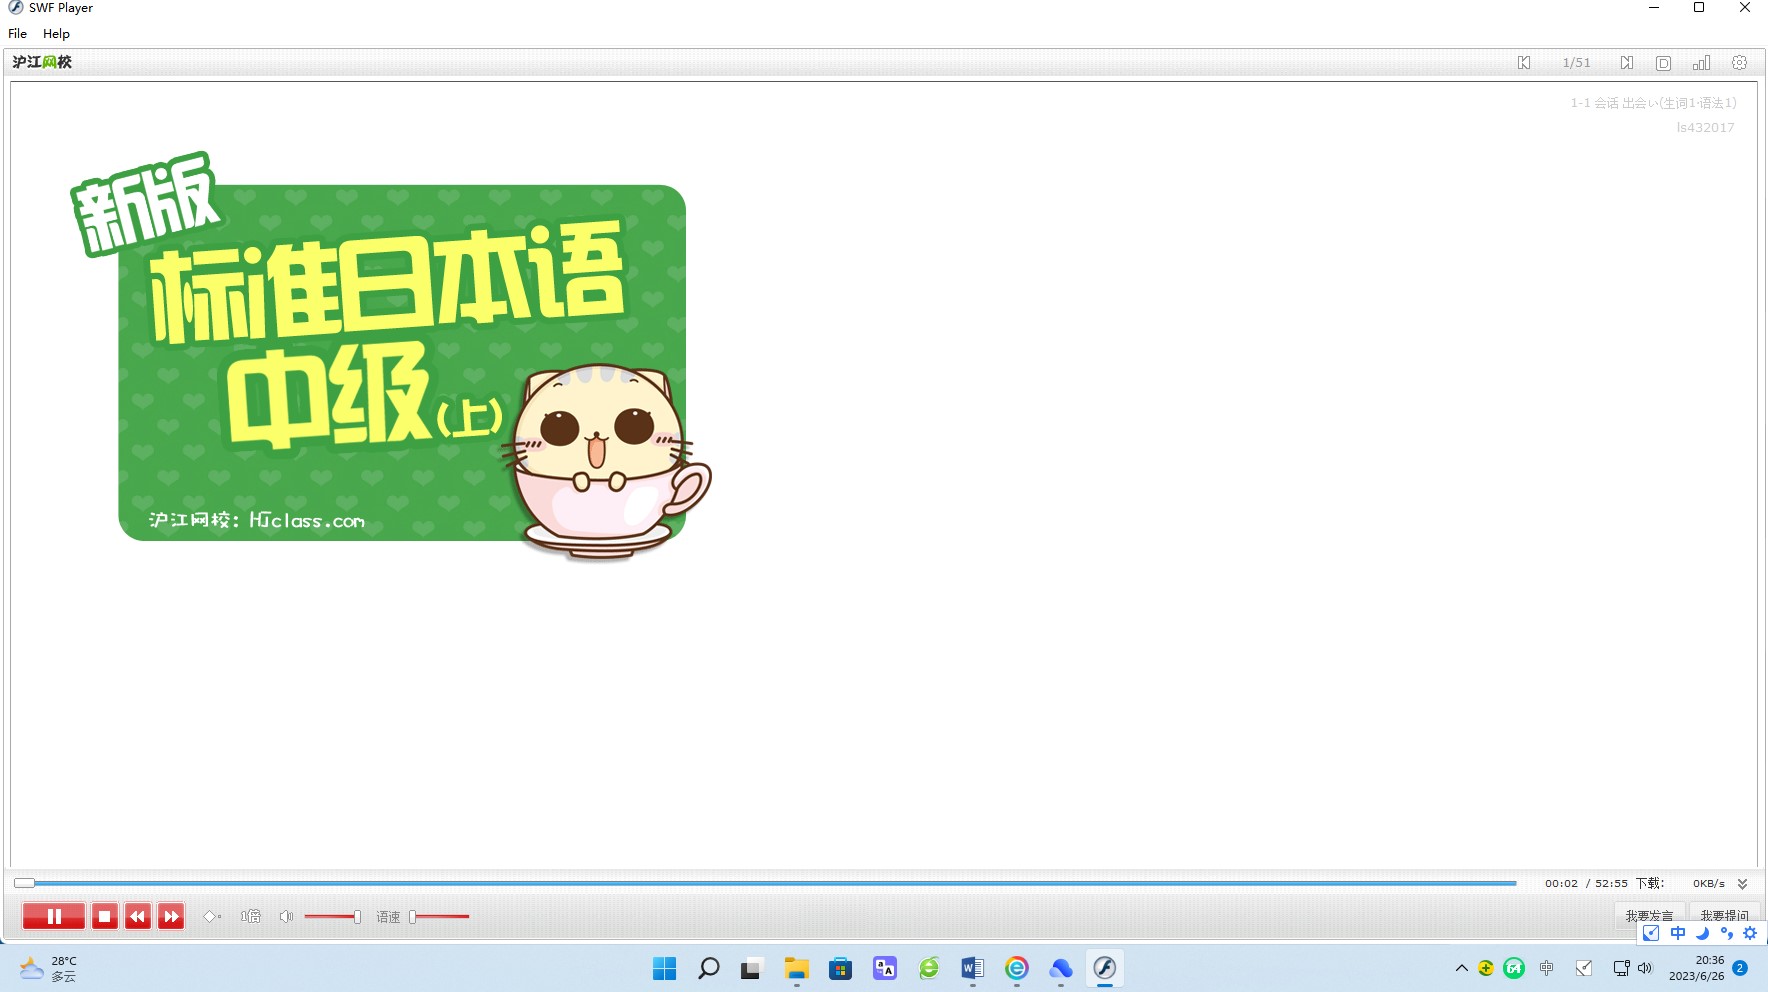1768x992 pixels.
Task: Open the File menu
Action: coord(18,34)
